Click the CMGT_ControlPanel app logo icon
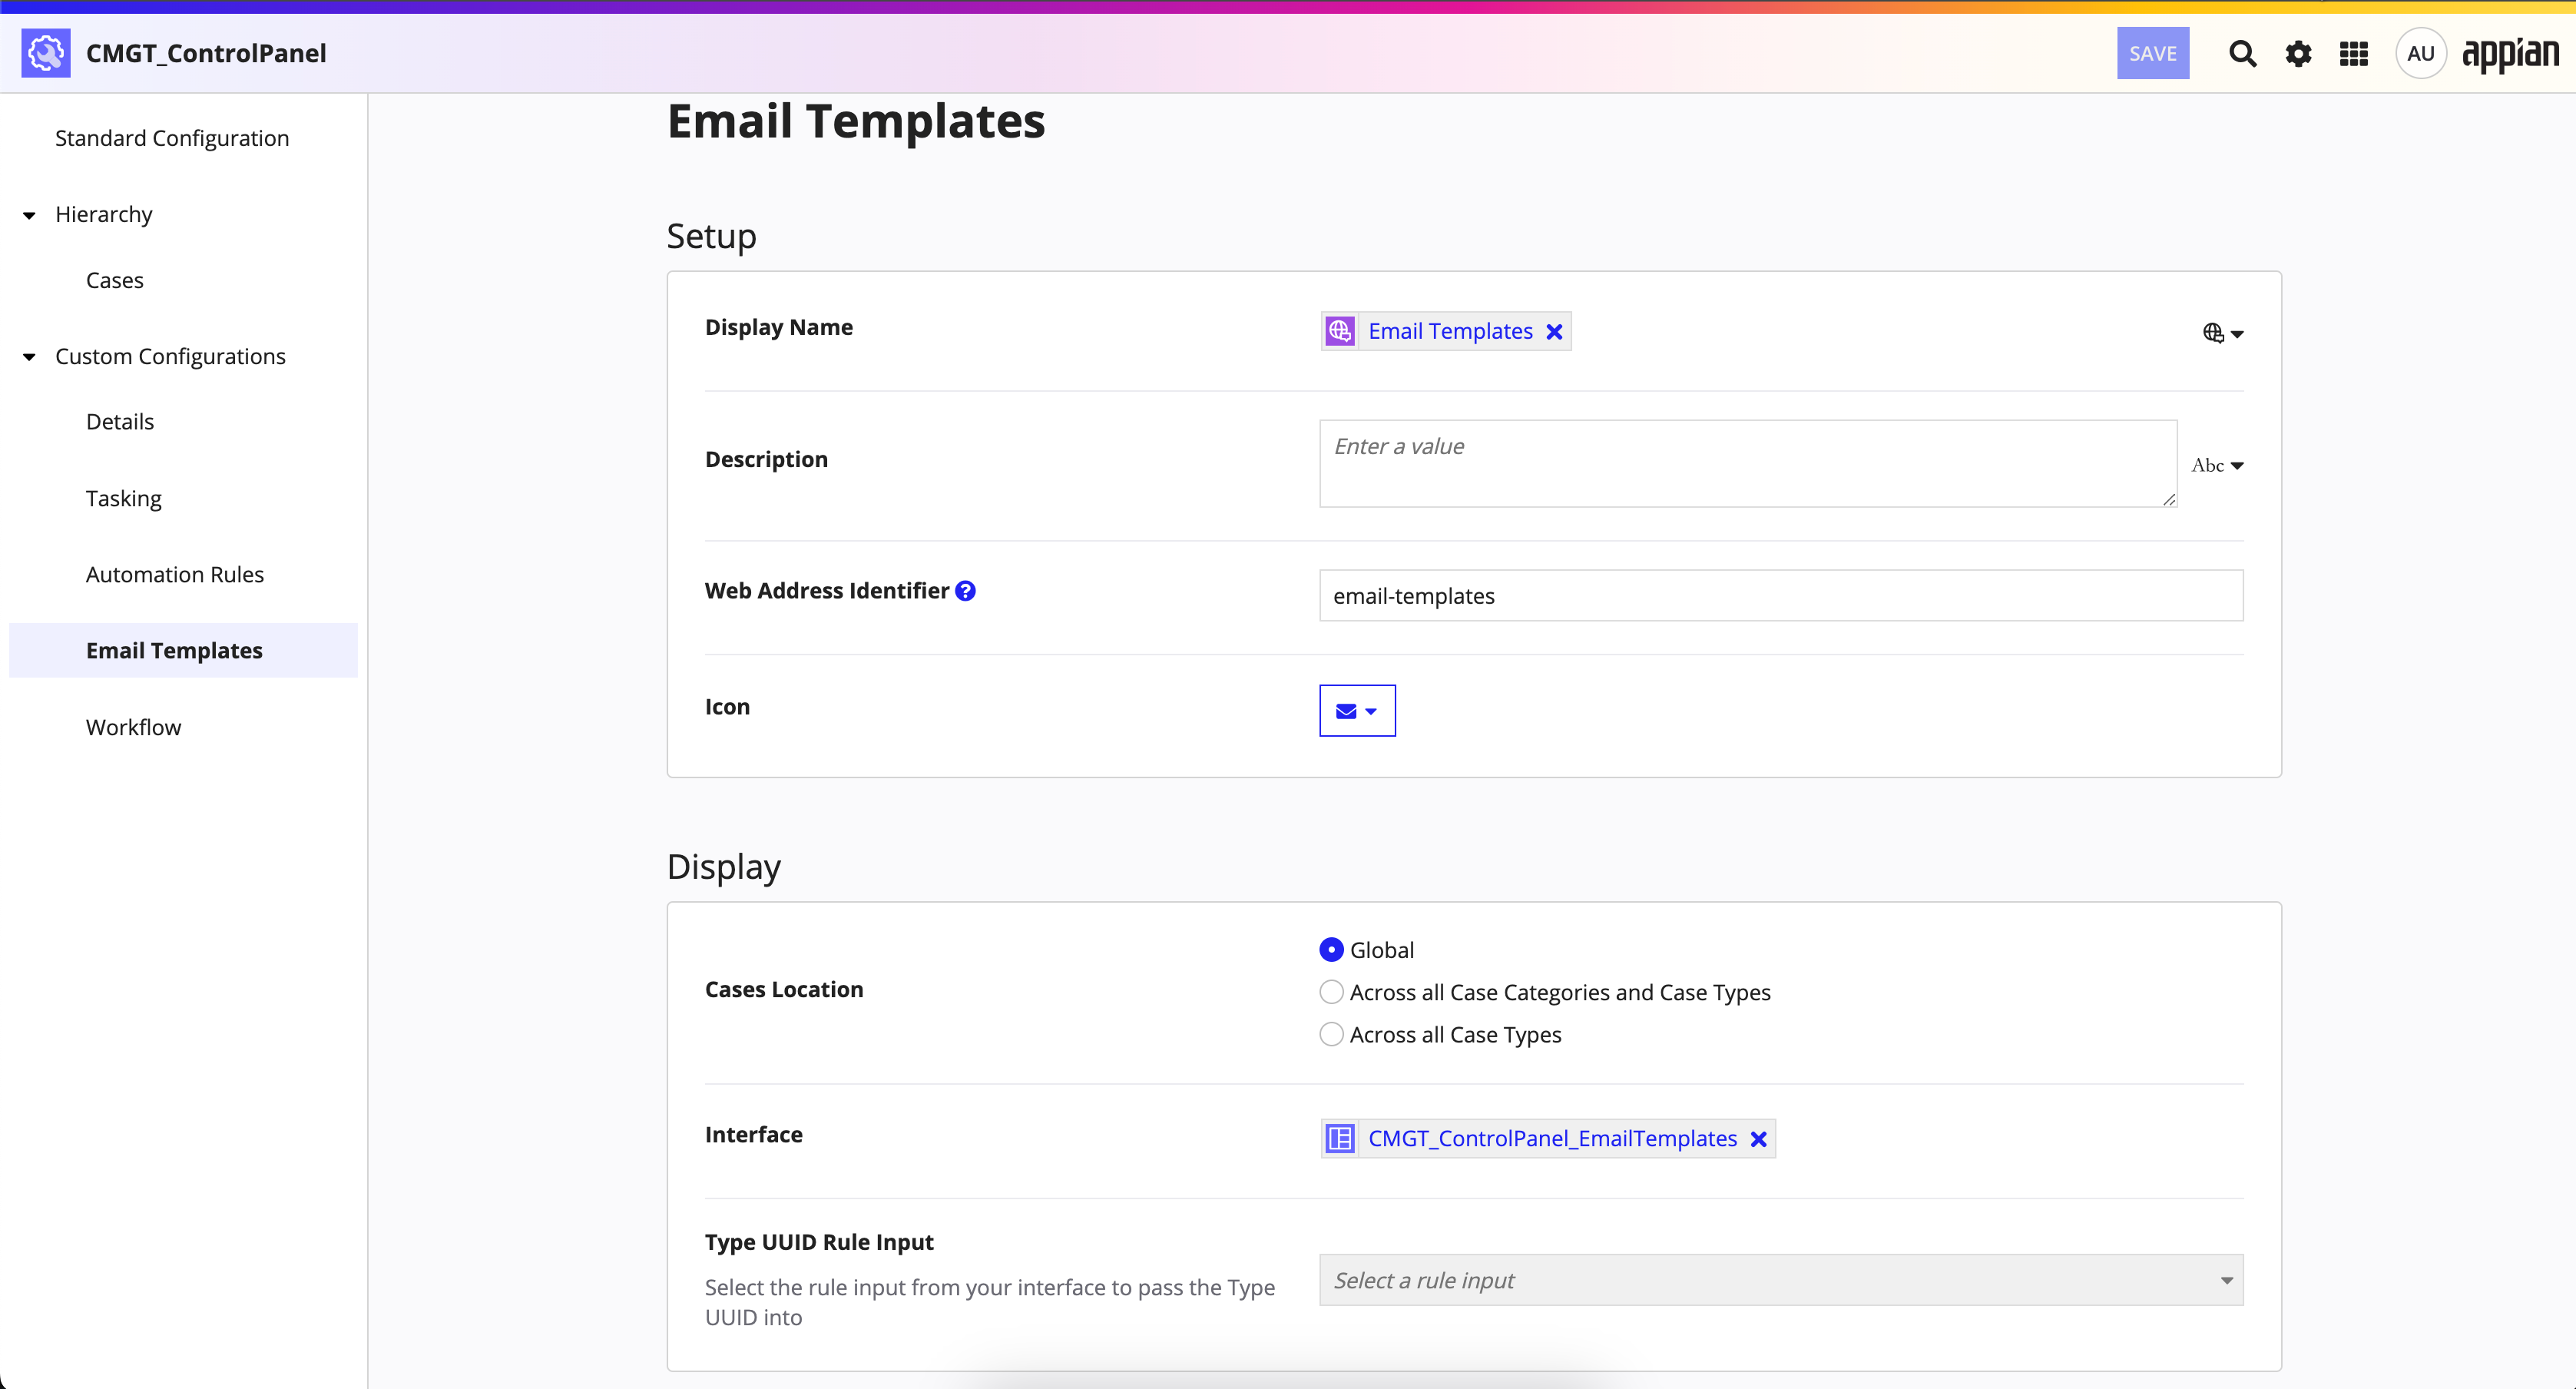The width and height of the screenshot is (2576, 1389). click(x=46, y=53)
